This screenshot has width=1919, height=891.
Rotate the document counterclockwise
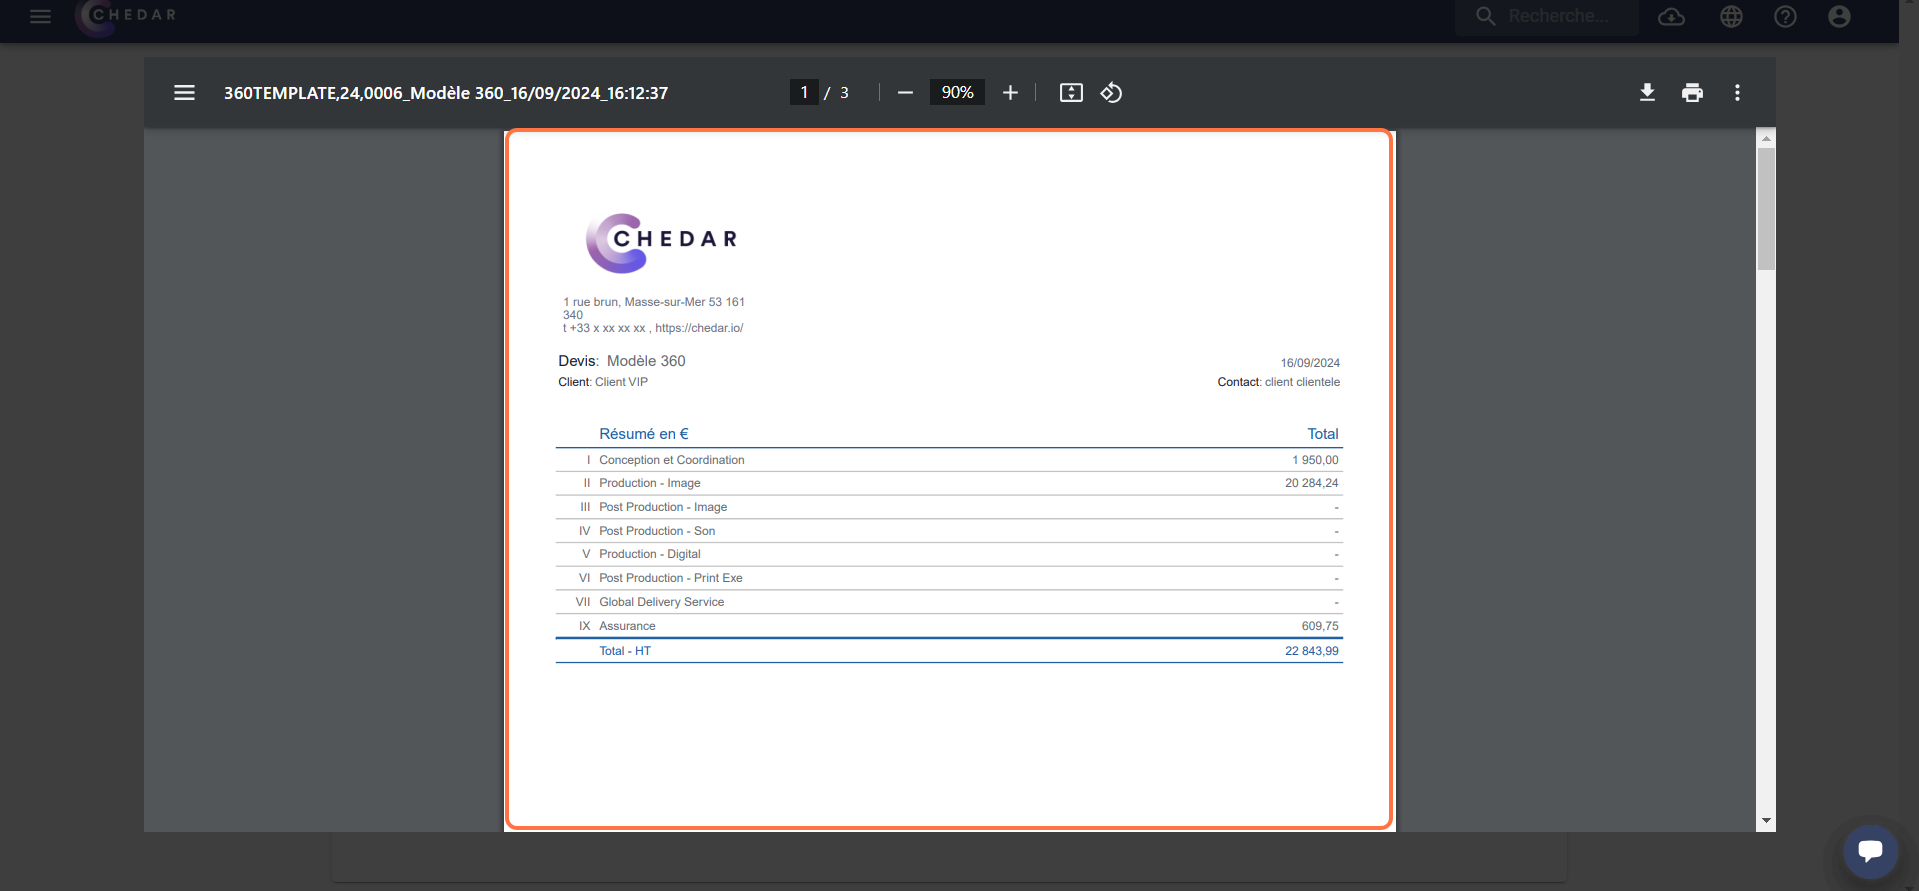pos(1111,92)
